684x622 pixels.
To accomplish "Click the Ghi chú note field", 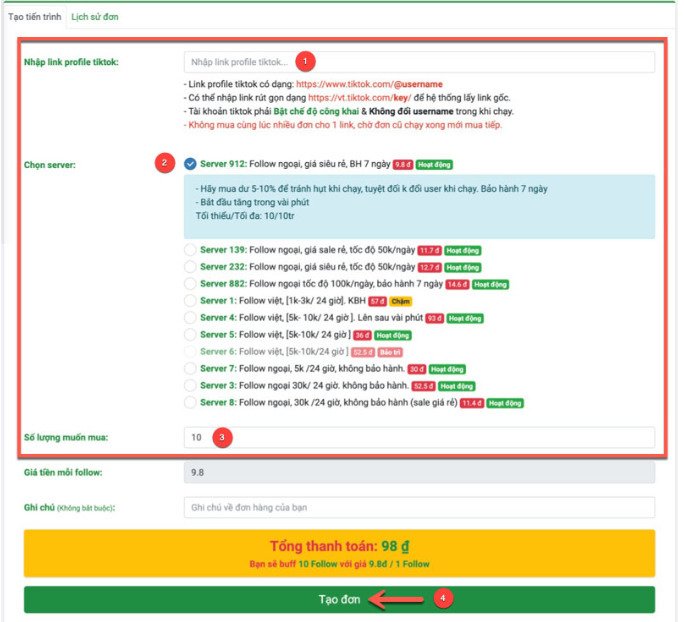I will pyautogui.click(x=419, y=507).
